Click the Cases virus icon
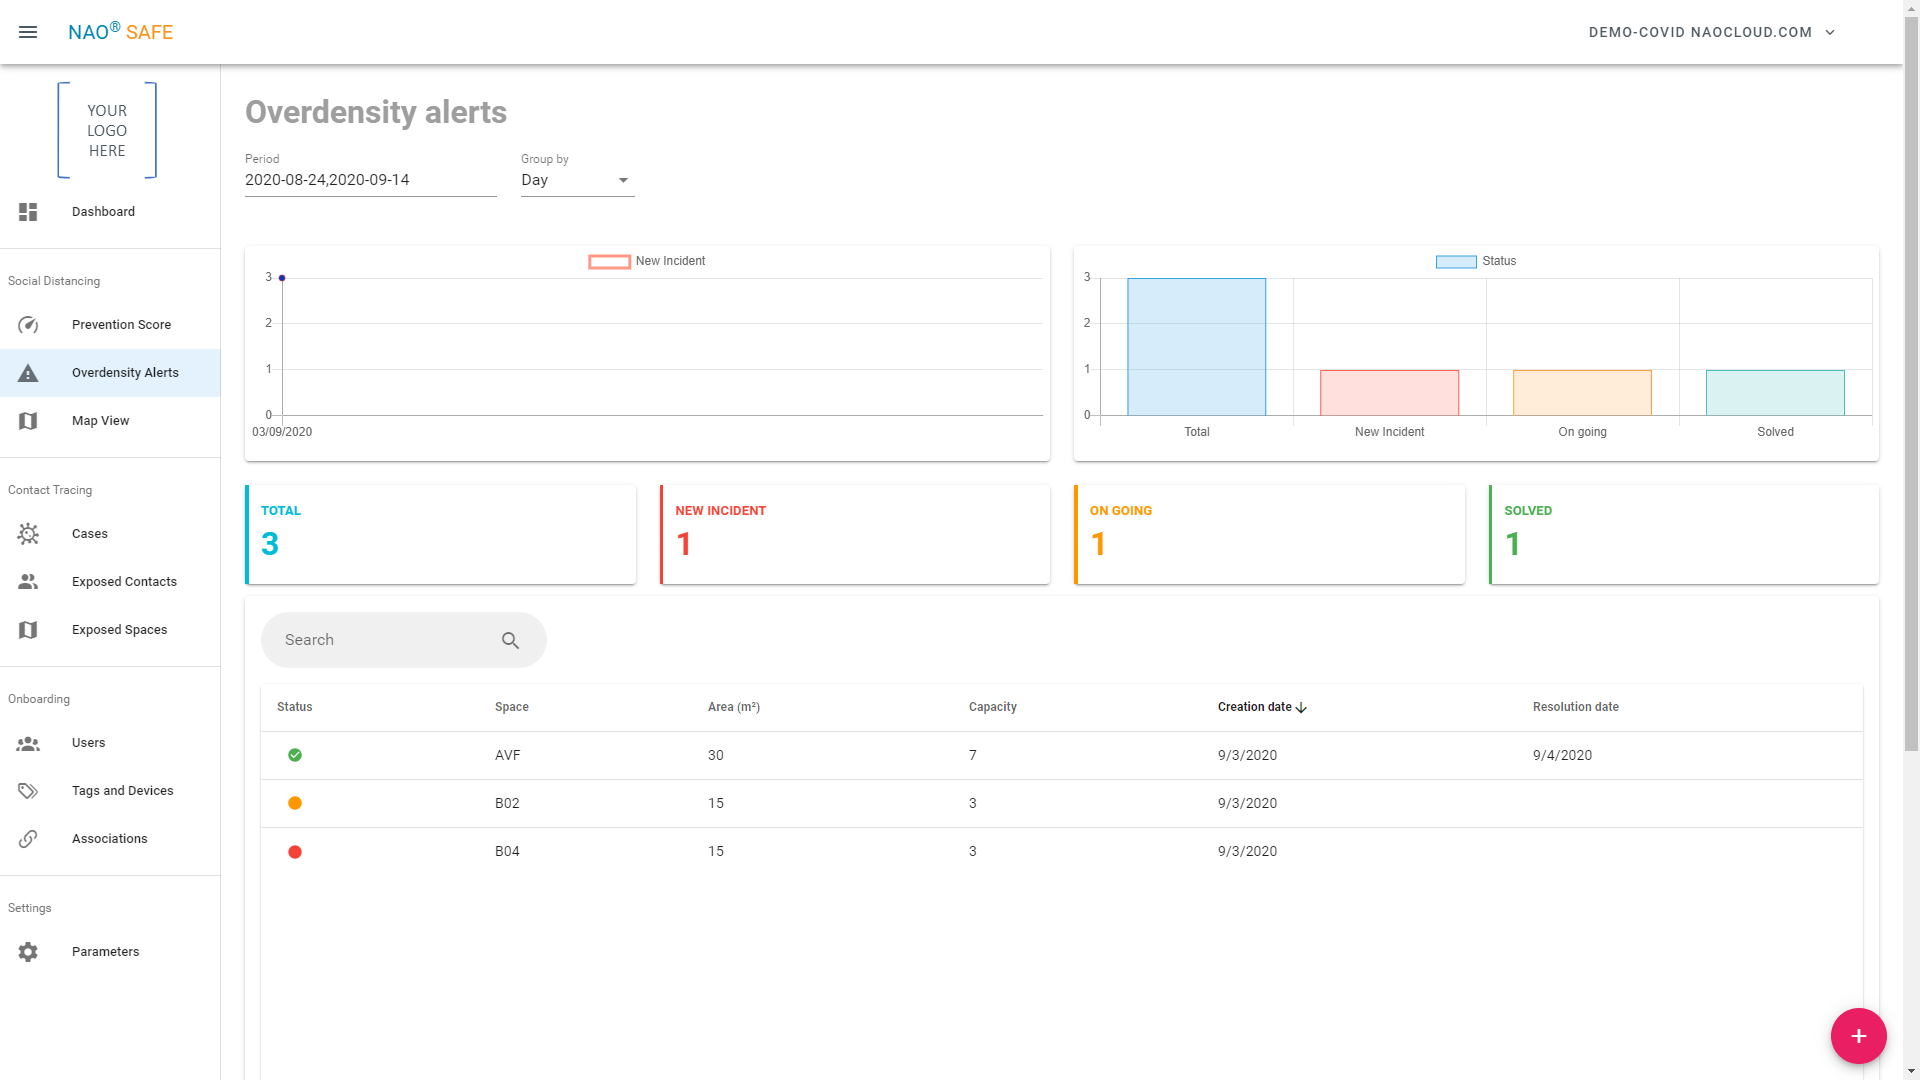 (x=28, y=534)
